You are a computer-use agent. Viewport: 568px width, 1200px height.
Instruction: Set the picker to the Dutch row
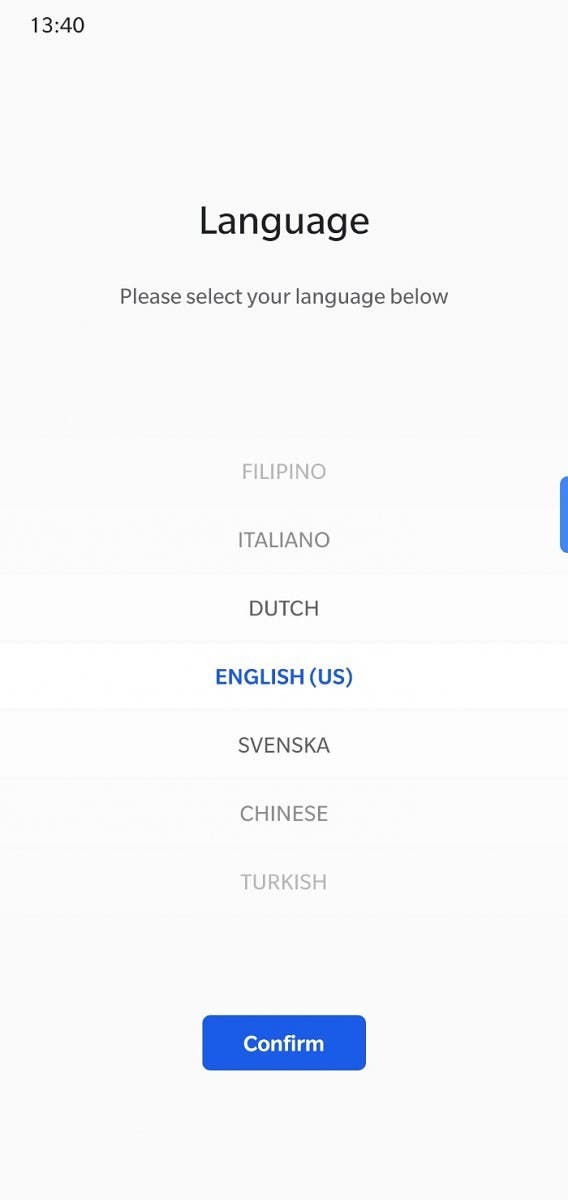point(284,608)
